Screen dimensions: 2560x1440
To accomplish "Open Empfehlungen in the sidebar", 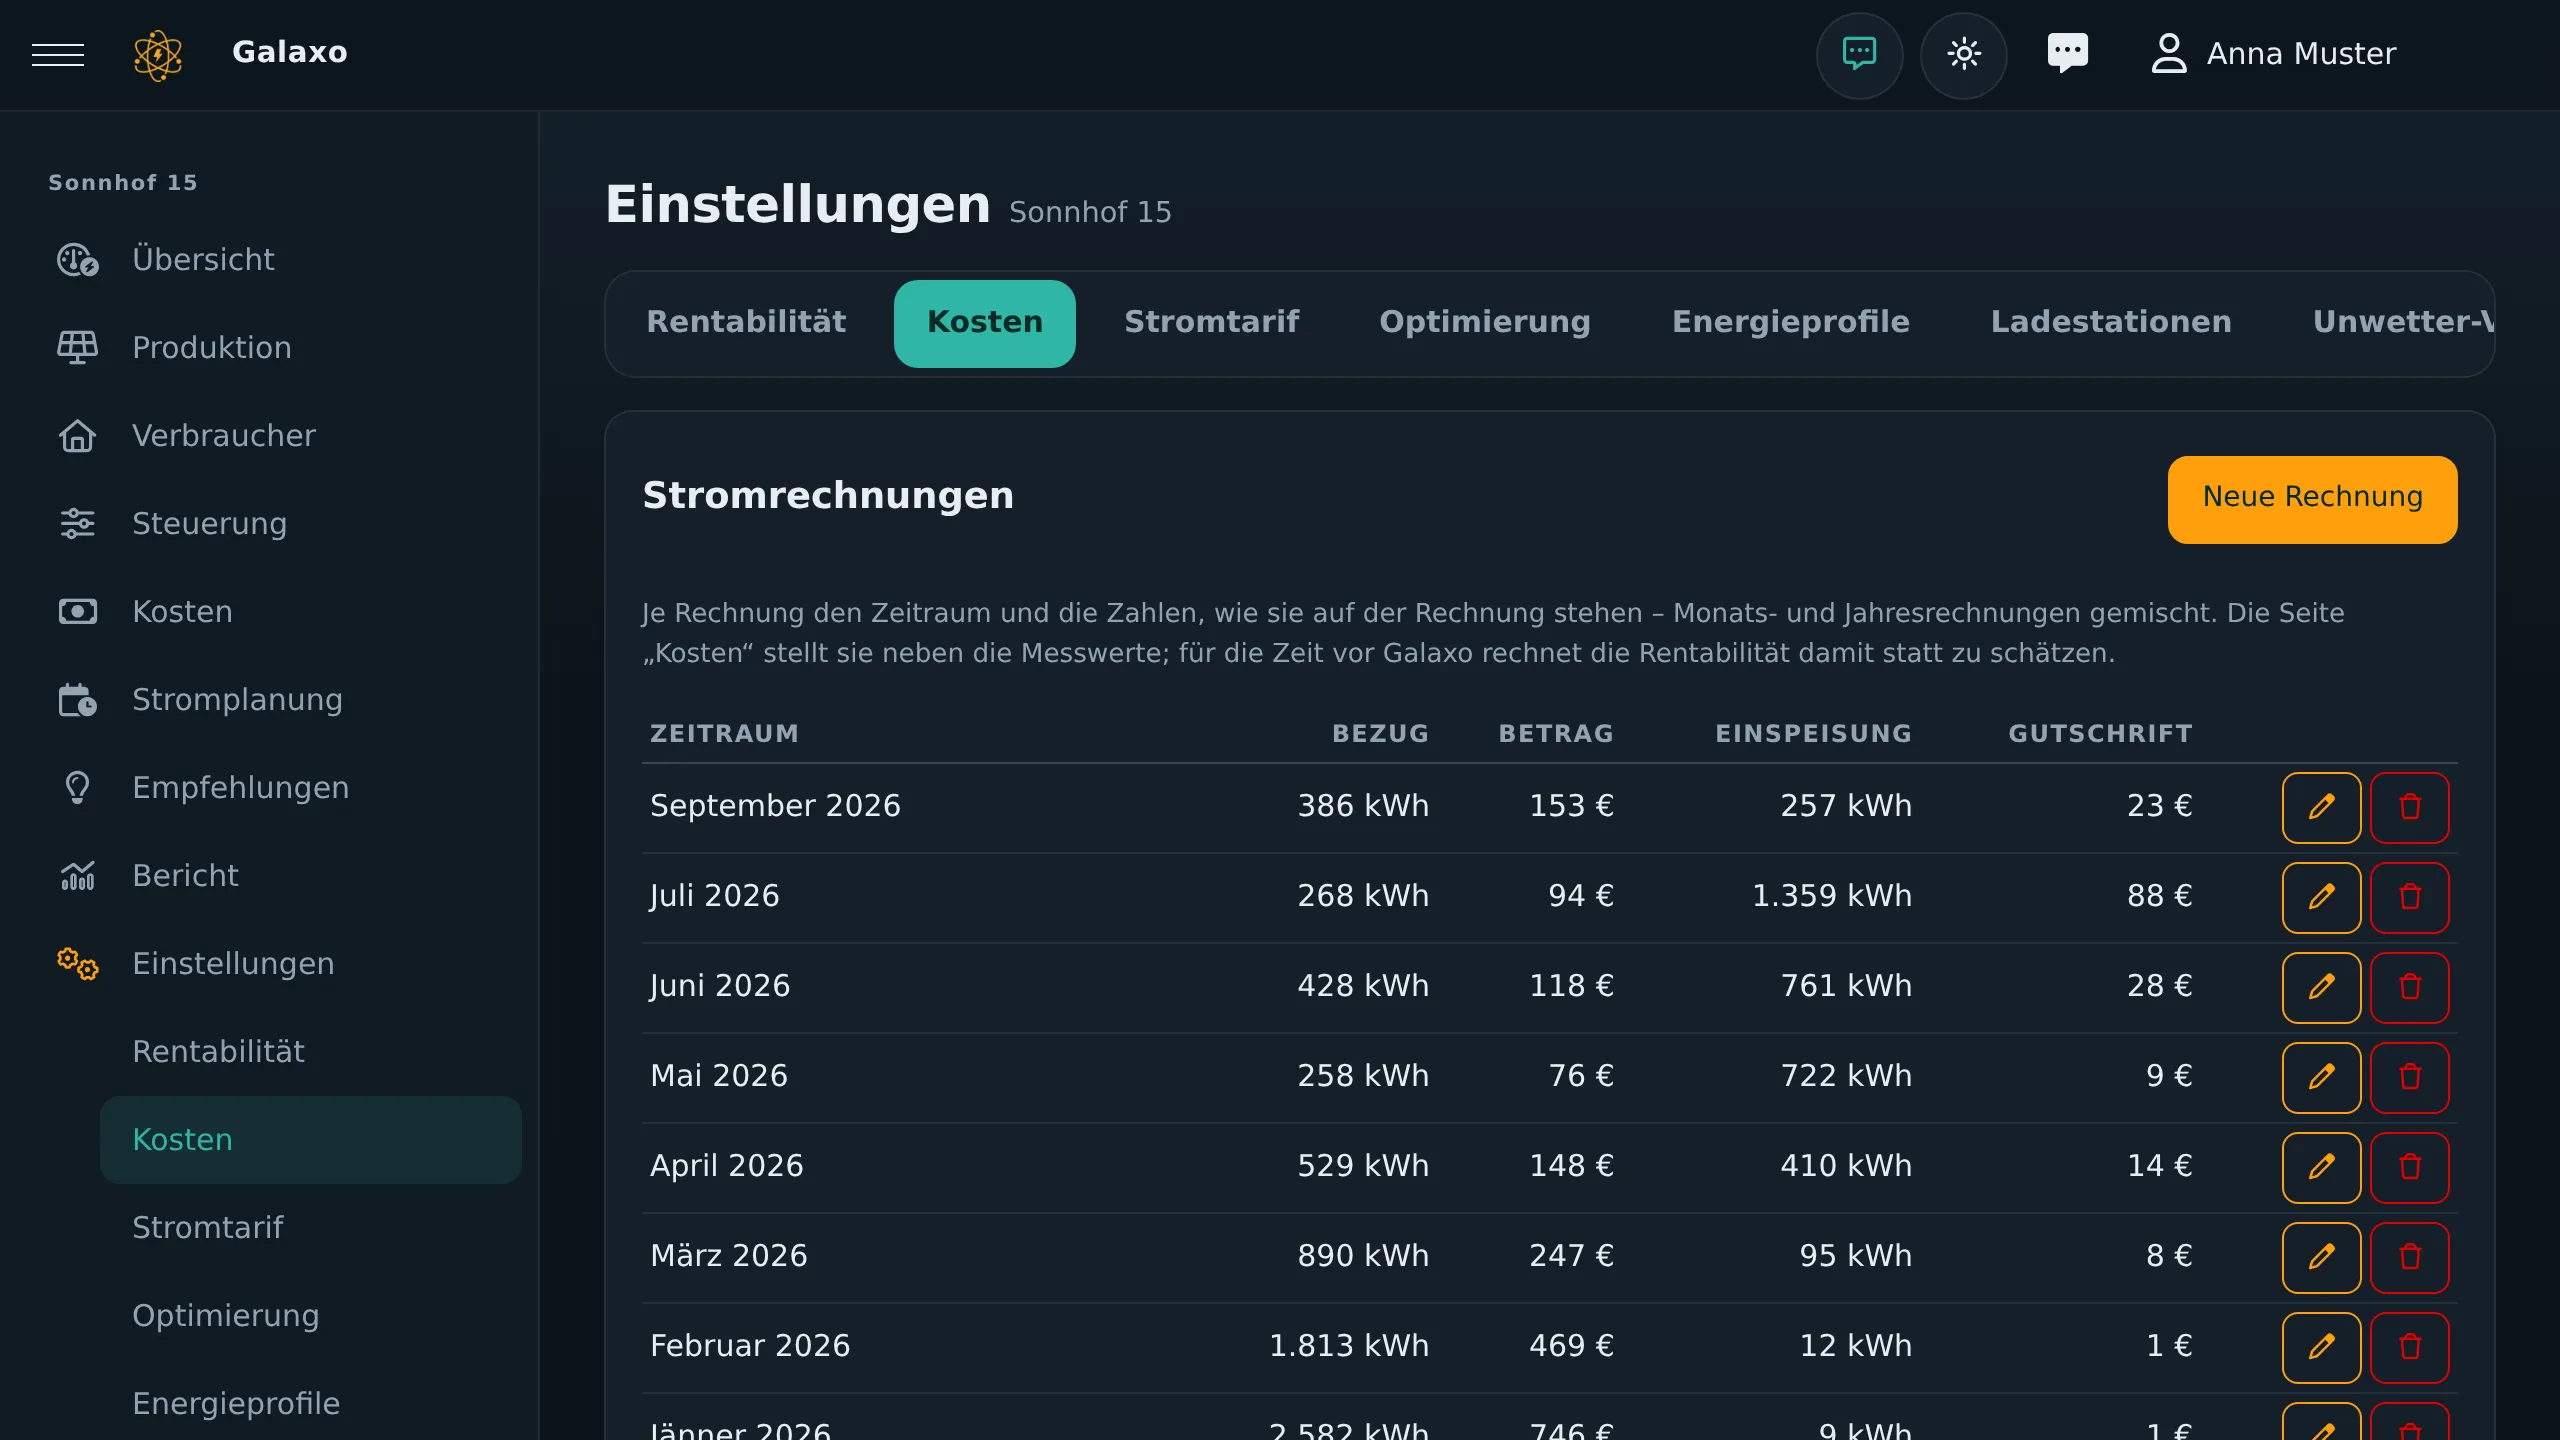I will pos(269,787).
